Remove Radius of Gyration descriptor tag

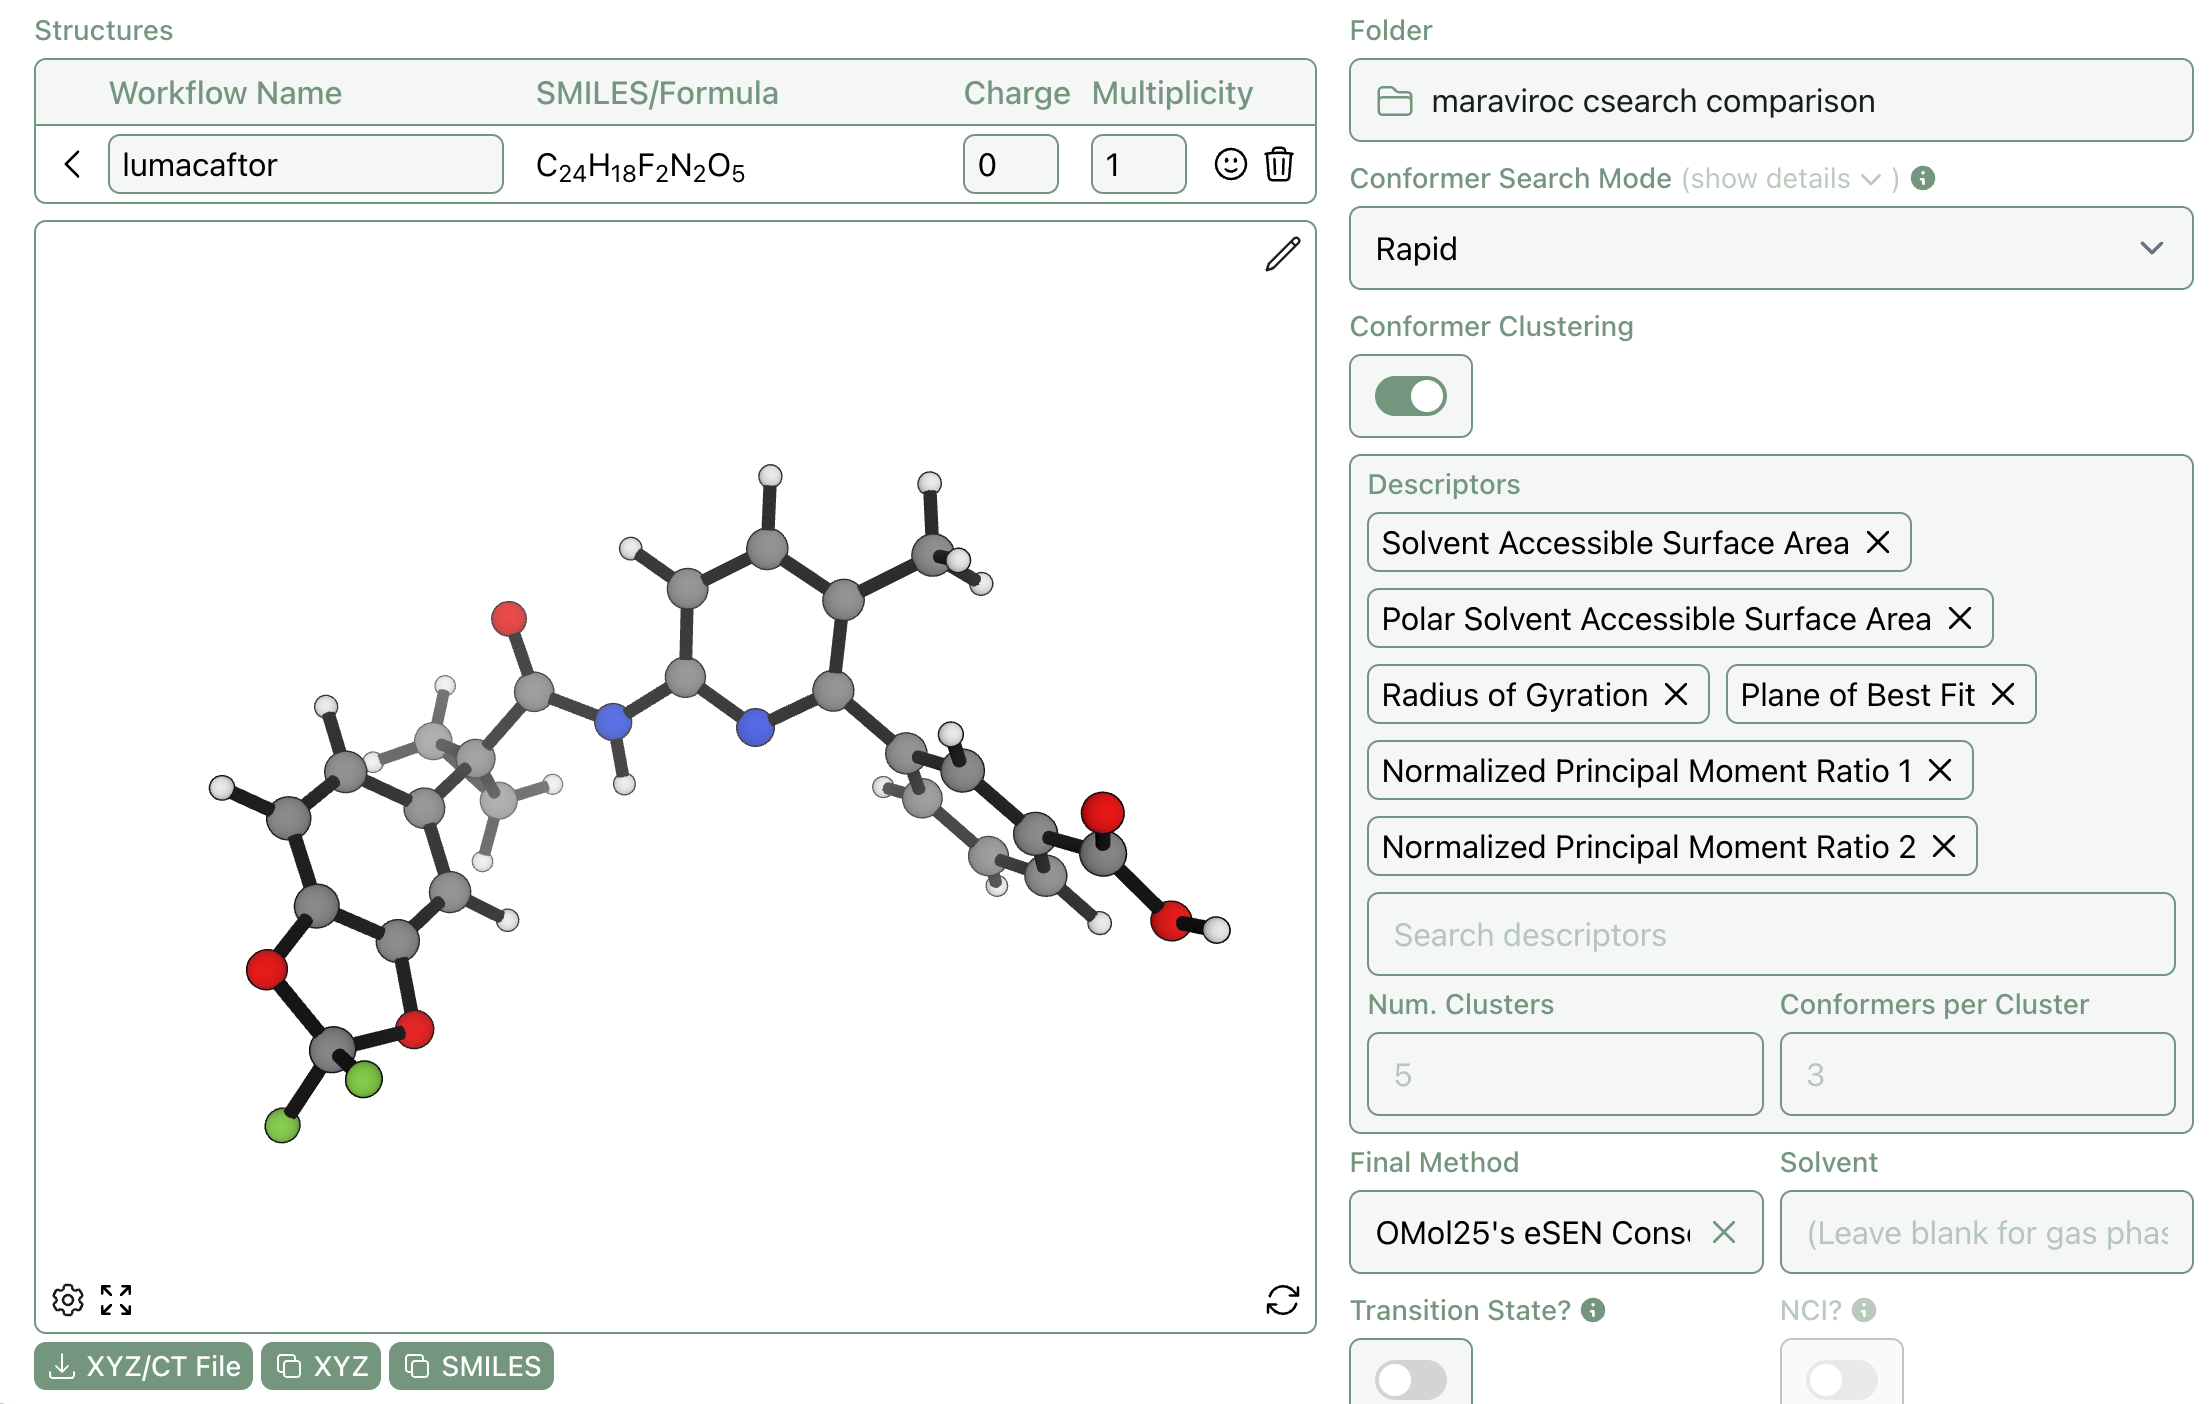(x=1676, y=694)
